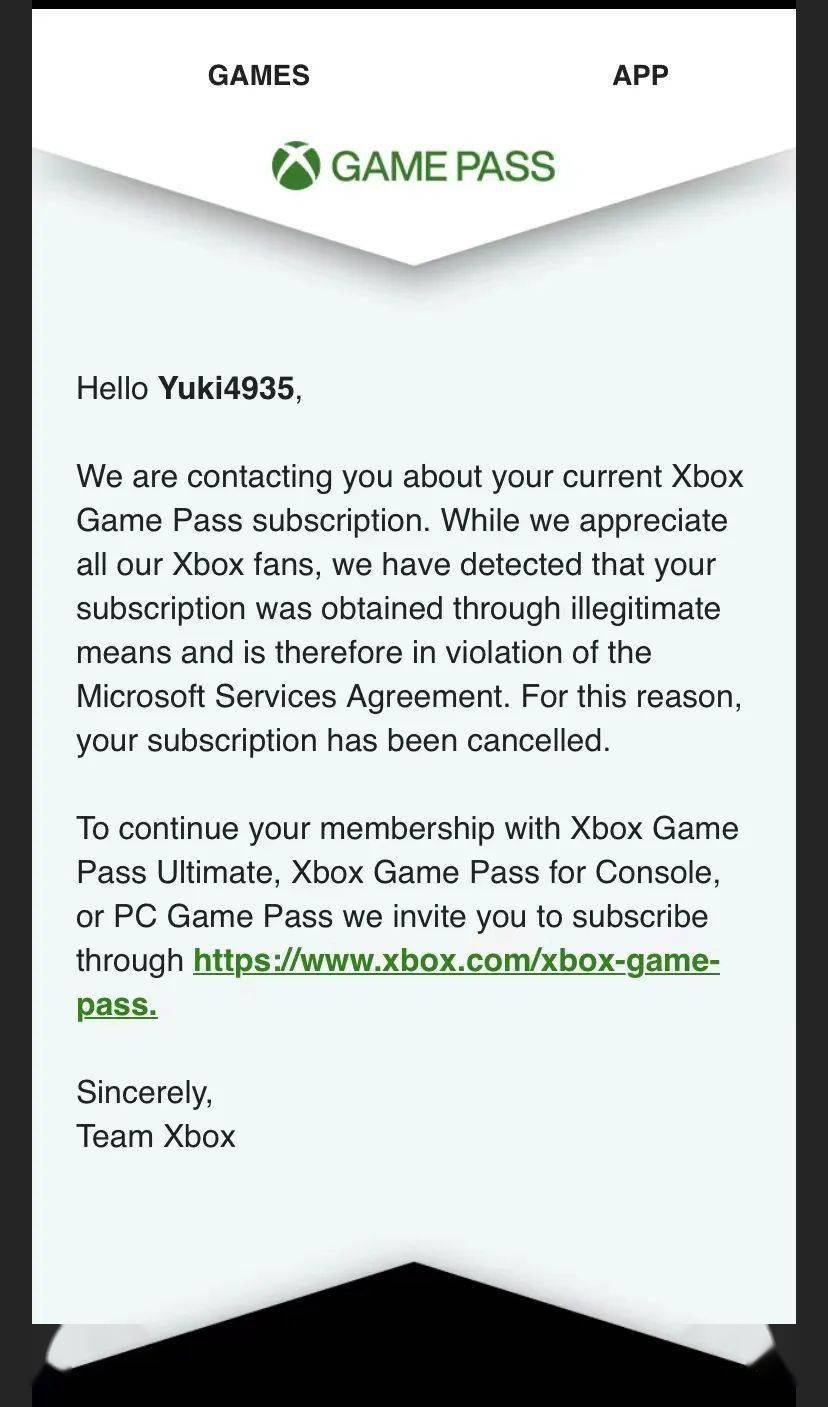Click "Xbox Game Pass for Console" text

pyautogui.click(x=505, y=873)
